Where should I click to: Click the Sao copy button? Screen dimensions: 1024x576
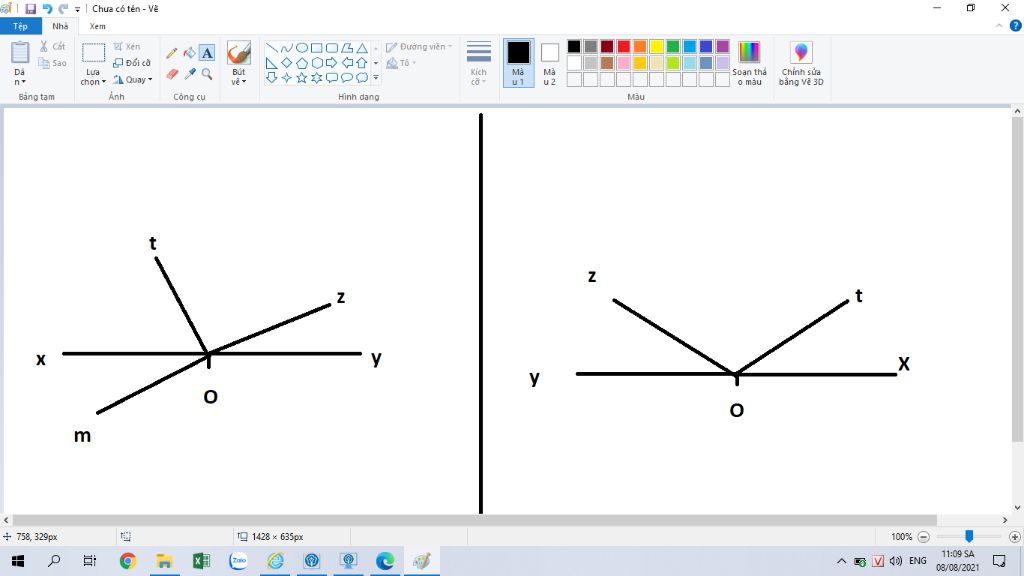(52, 63)
